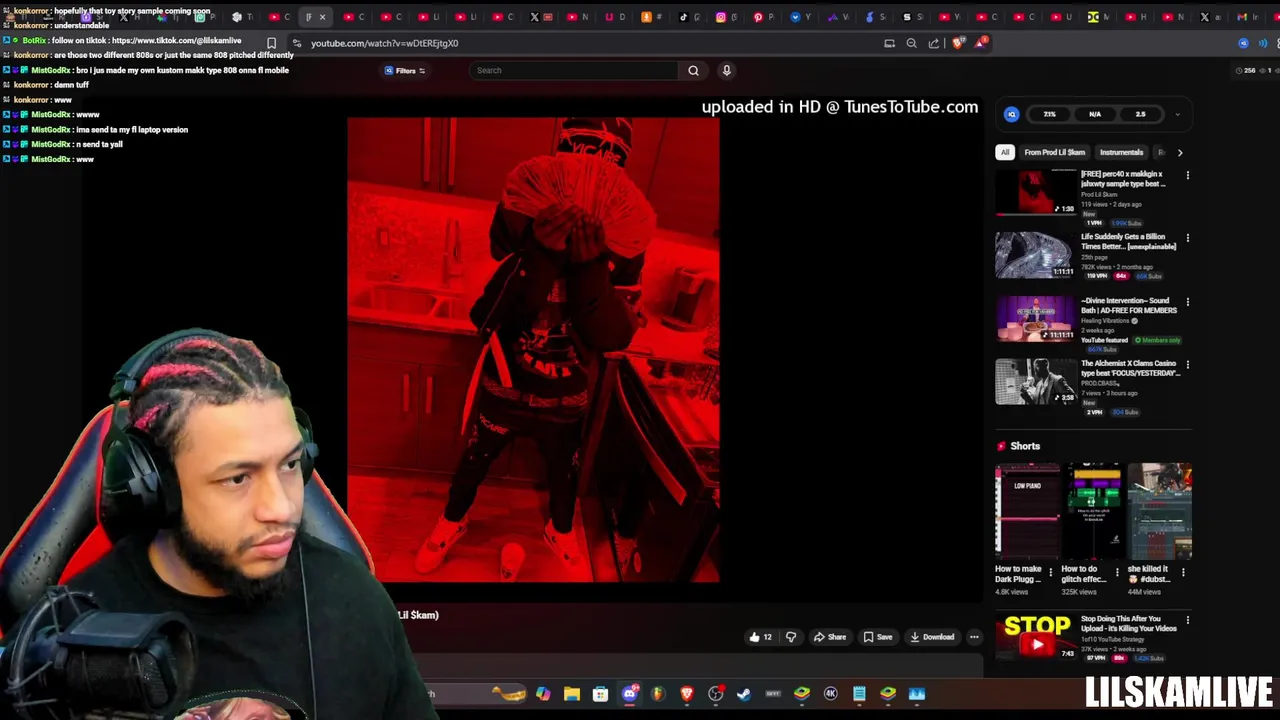
Task: Open more actions ellipsis under video
Action: tap(974, 637)
